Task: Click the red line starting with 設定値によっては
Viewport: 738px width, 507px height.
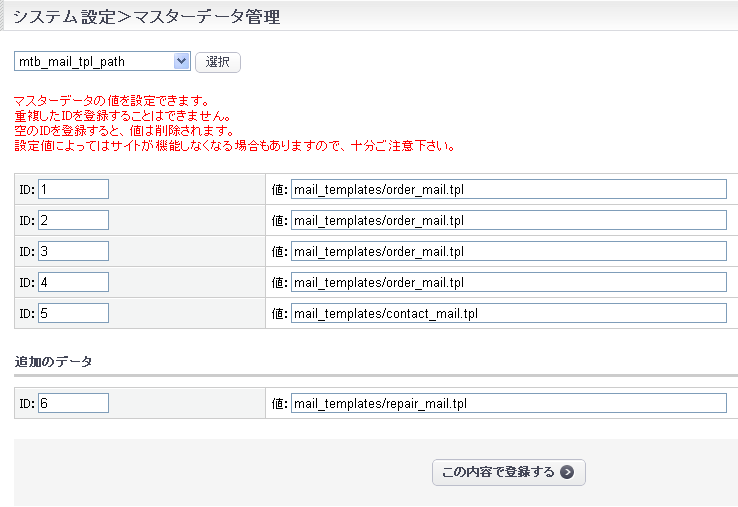Action: point(234,146)
